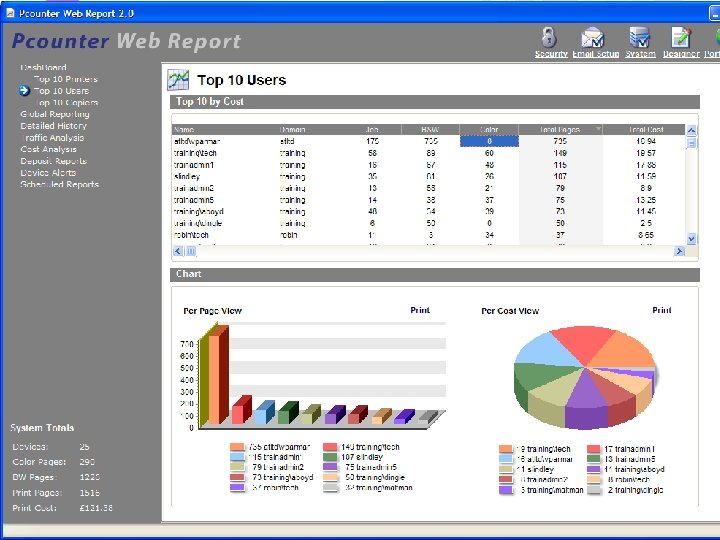Screen dimensions: 720x540
Task: Click the table's scroll up arrow
Action: [691, 130]
